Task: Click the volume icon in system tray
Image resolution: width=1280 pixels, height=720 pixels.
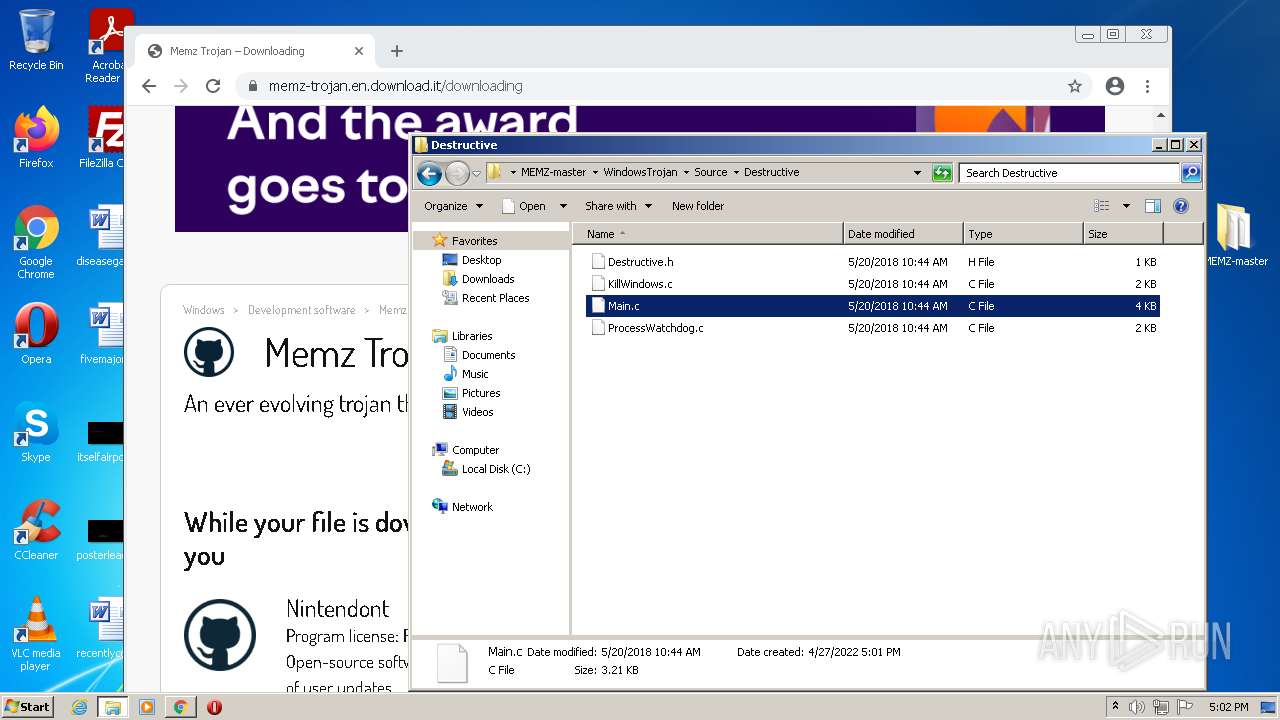Action: 1137,707
